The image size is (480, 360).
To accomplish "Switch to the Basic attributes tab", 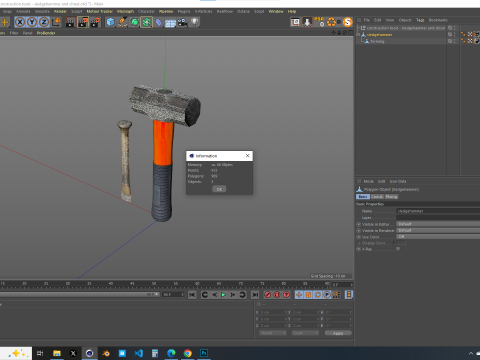I will click(363, 197).
